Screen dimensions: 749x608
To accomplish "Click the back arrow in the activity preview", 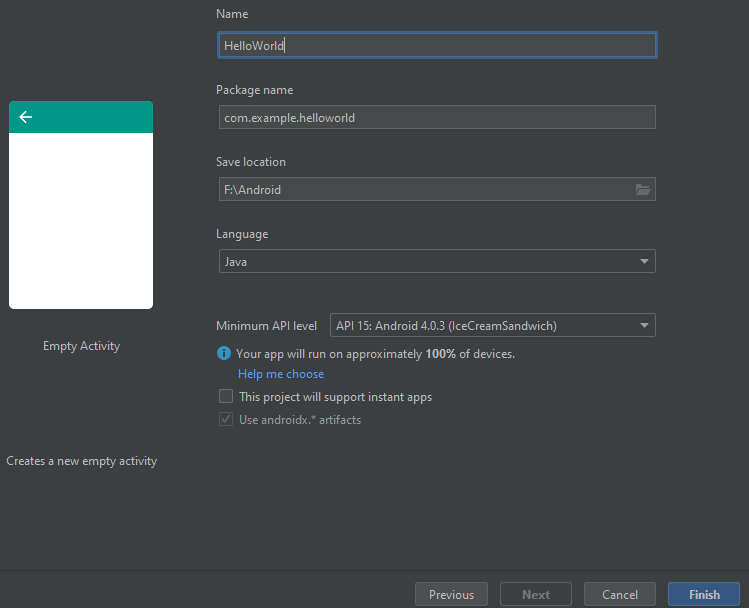I will click(26, 117).
